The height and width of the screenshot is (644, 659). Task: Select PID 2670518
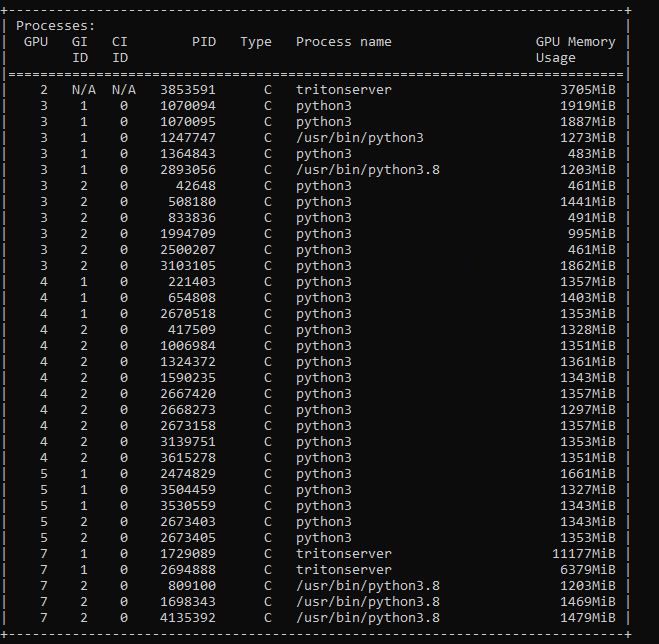pos(188,314)
